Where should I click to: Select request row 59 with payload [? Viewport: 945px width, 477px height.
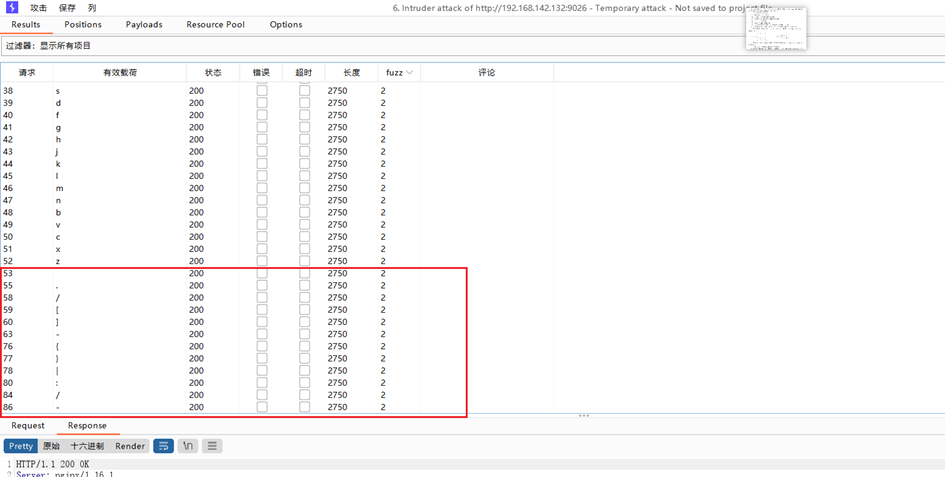pyautogui.click(x=277, y=309)
